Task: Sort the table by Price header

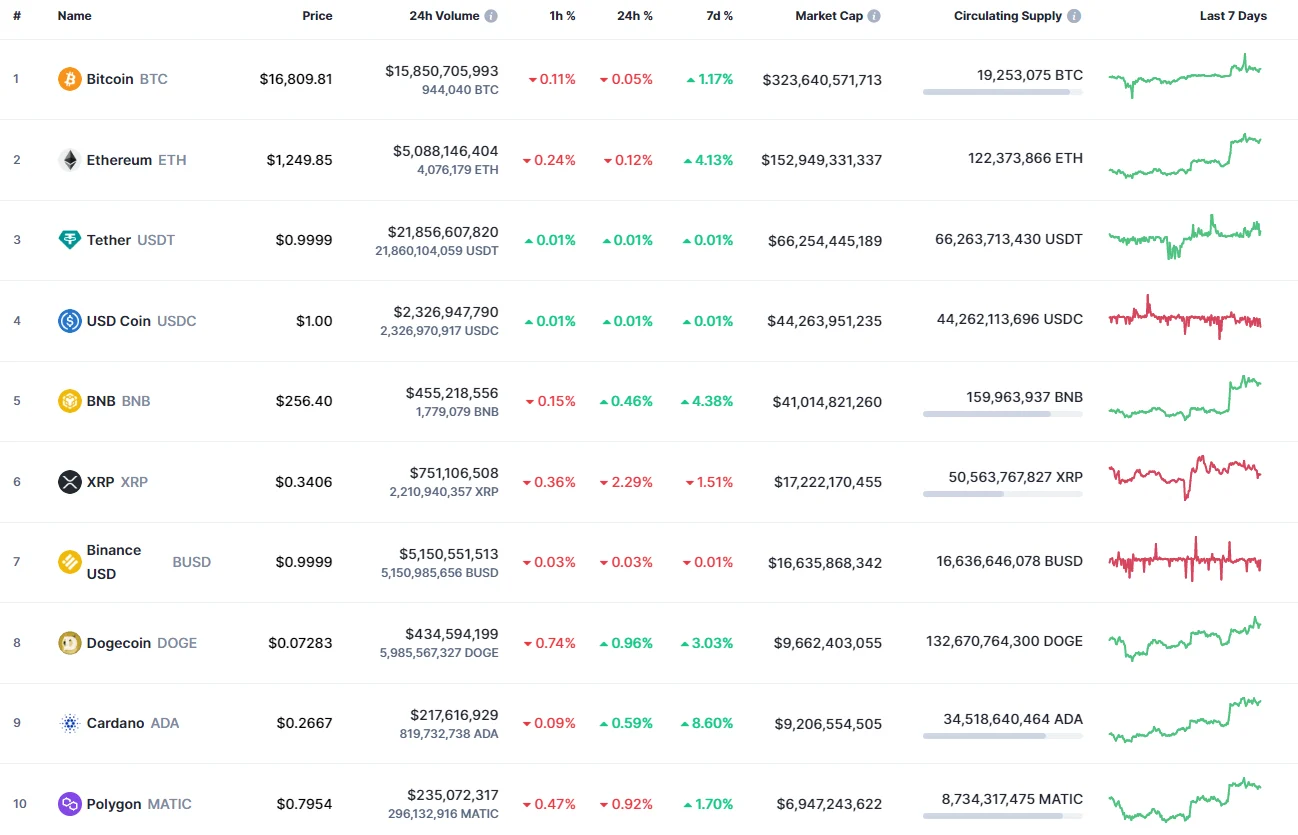Action: (317, 15)
